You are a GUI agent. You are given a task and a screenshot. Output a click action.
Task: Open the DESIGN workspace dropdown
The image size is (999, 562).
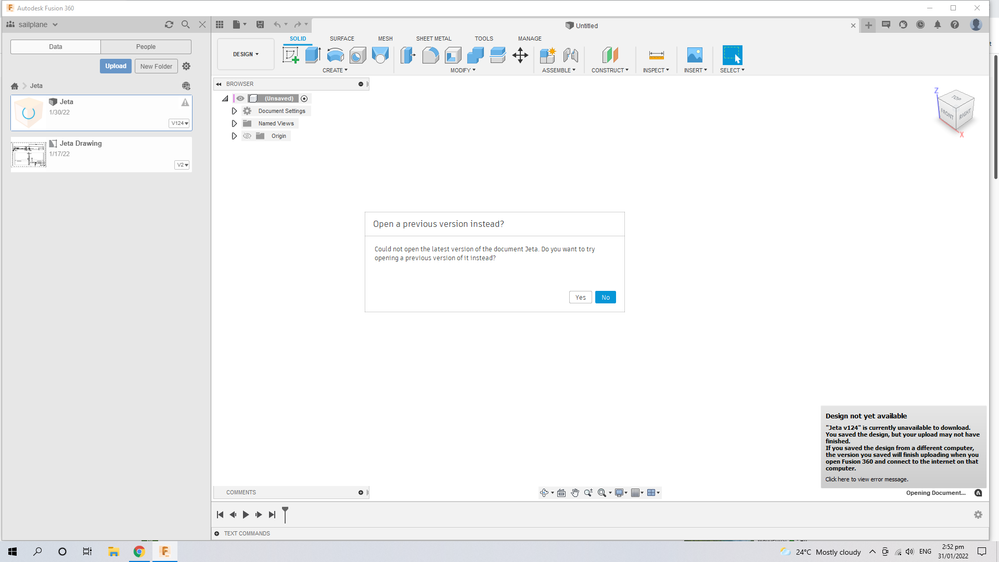pyautogui.click(x=245, y=54)
